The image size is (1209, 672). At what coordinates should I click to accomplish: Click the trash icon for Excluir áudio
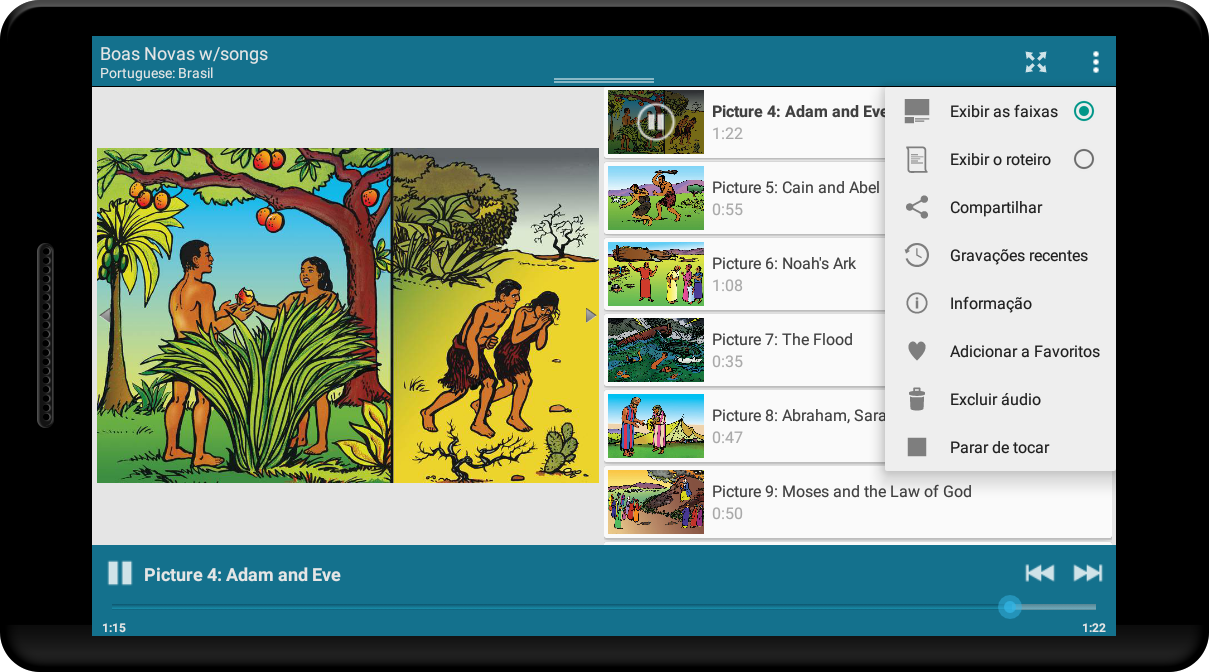click(917, 399)
